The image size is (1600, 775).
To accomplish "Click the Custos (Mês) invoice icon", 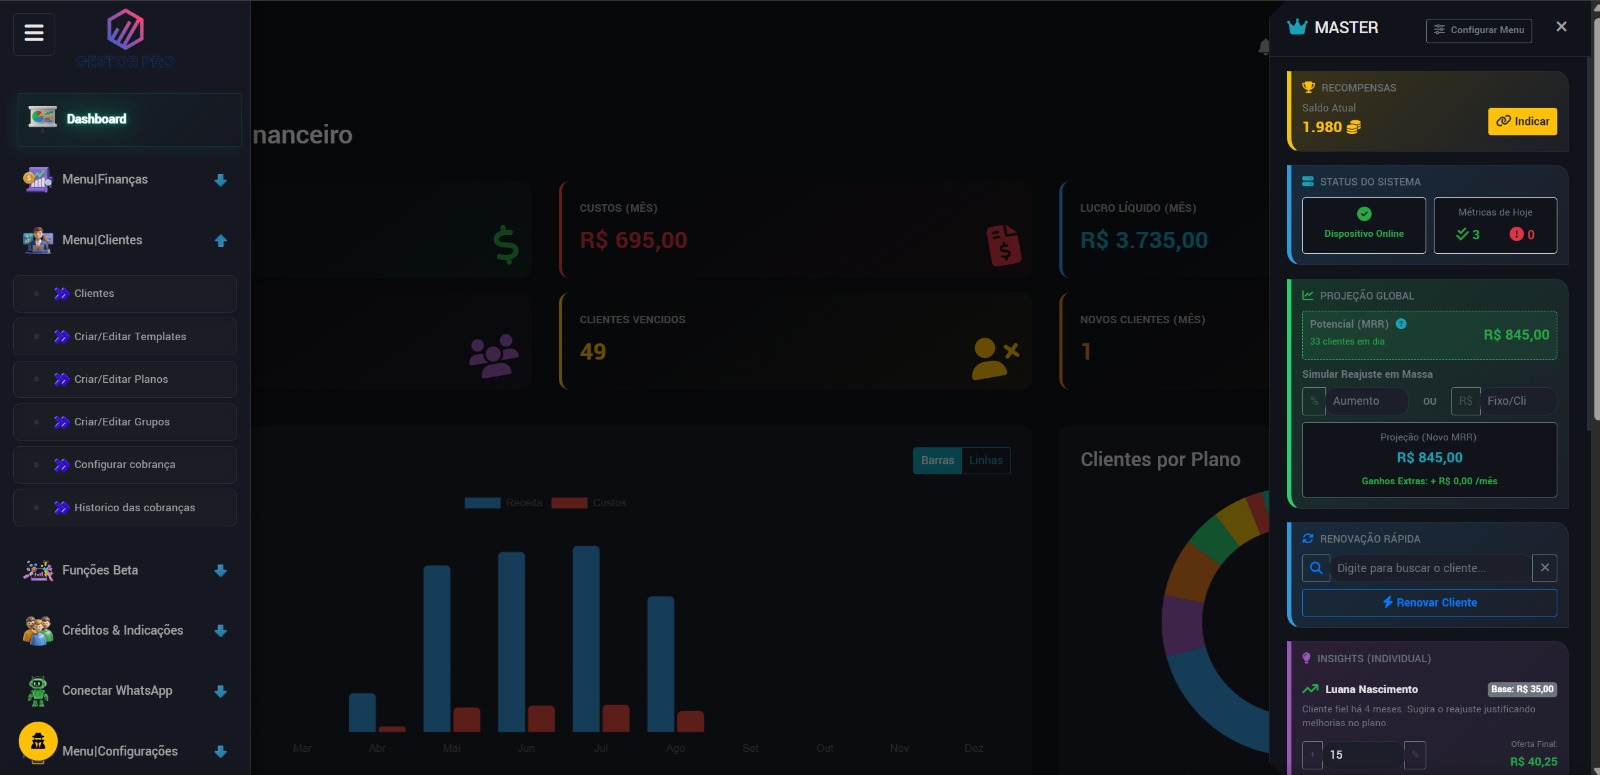I will click(1004, 244).
